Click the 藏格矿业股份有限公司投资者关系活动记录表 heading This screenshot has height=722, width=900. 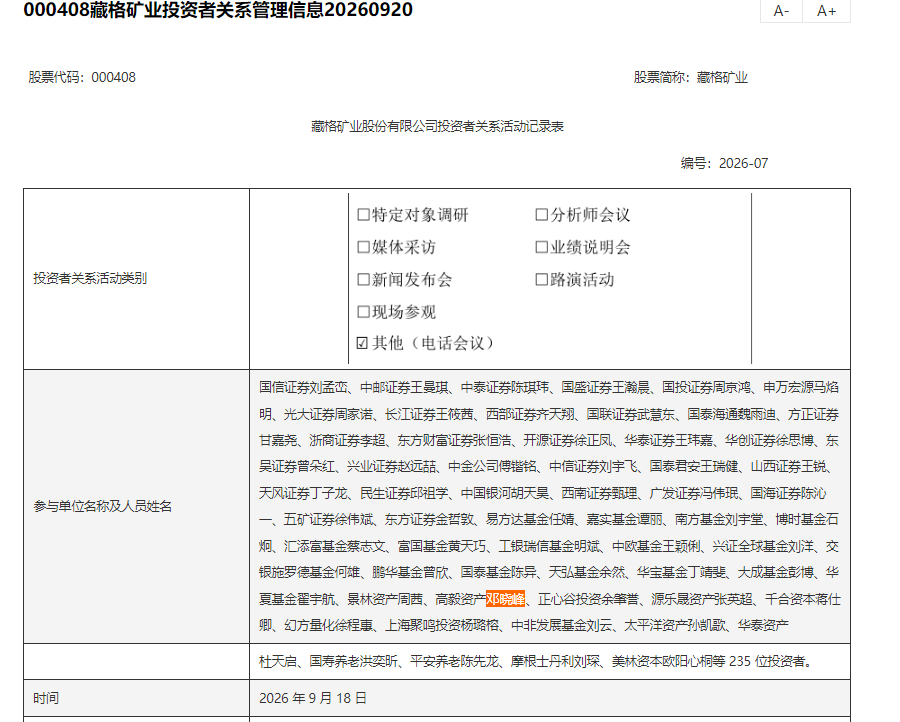(437, 126)
